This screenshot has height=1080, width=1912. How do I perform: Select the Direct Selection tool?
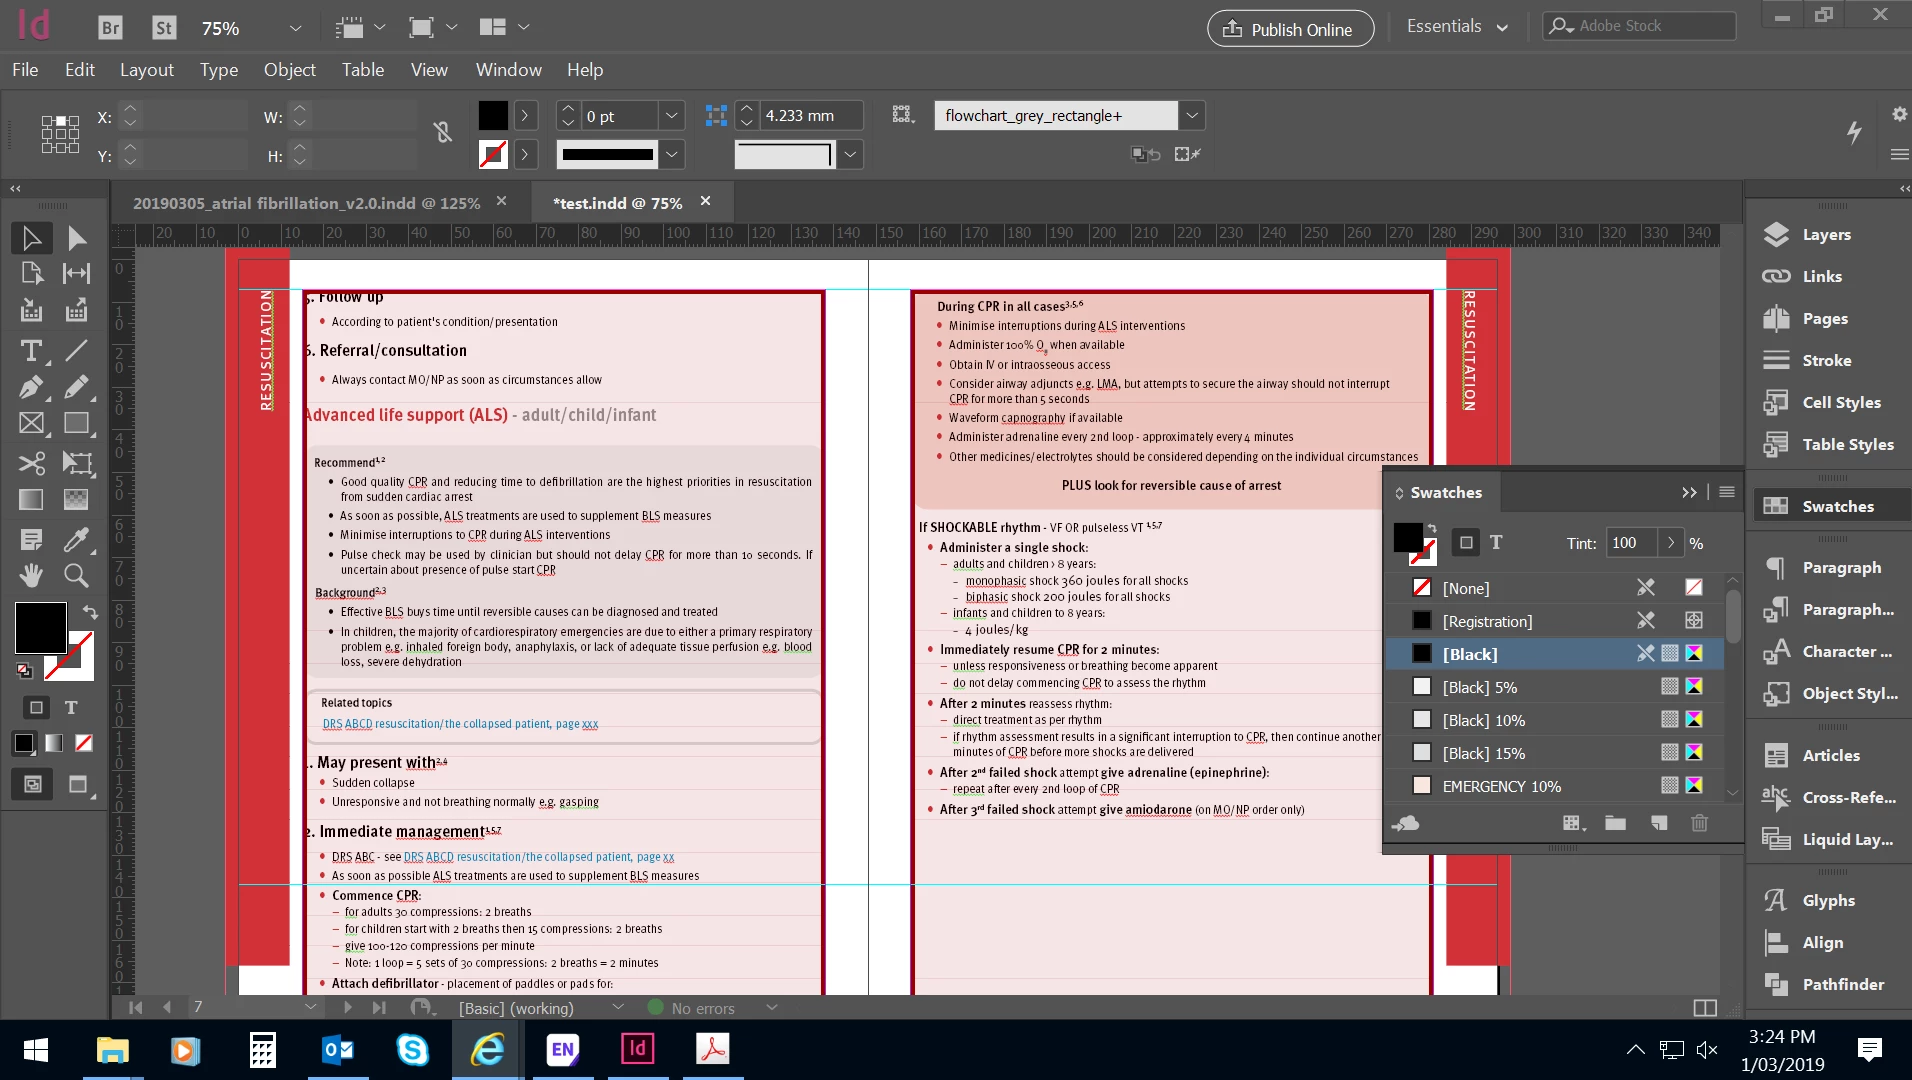[x=77, y=237]
